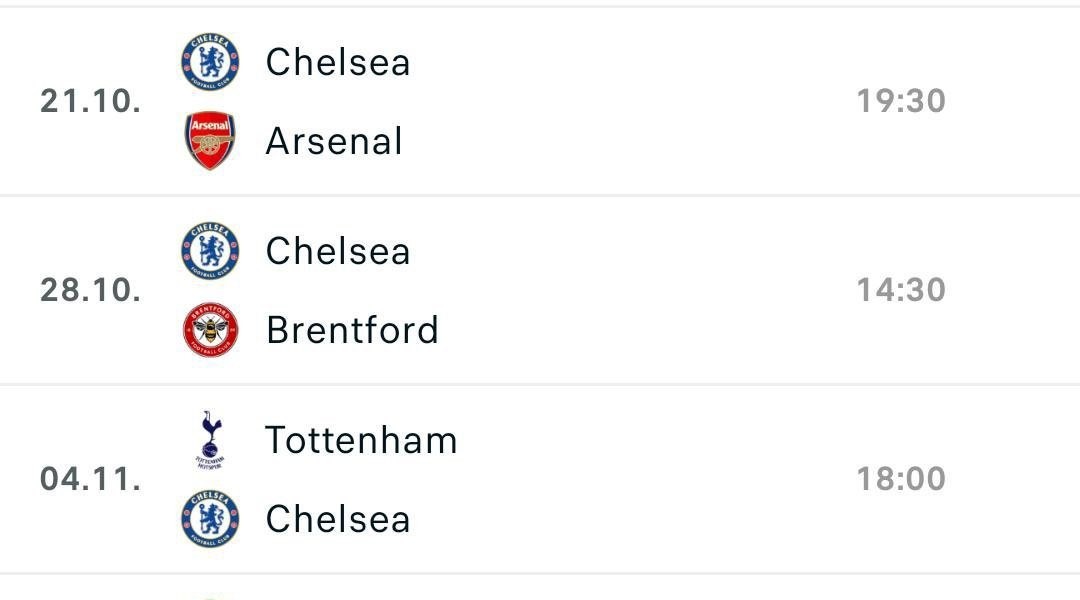
Task: Click Chelsea crest in the 21.10. fixture
Action: (x=210, y=61)
